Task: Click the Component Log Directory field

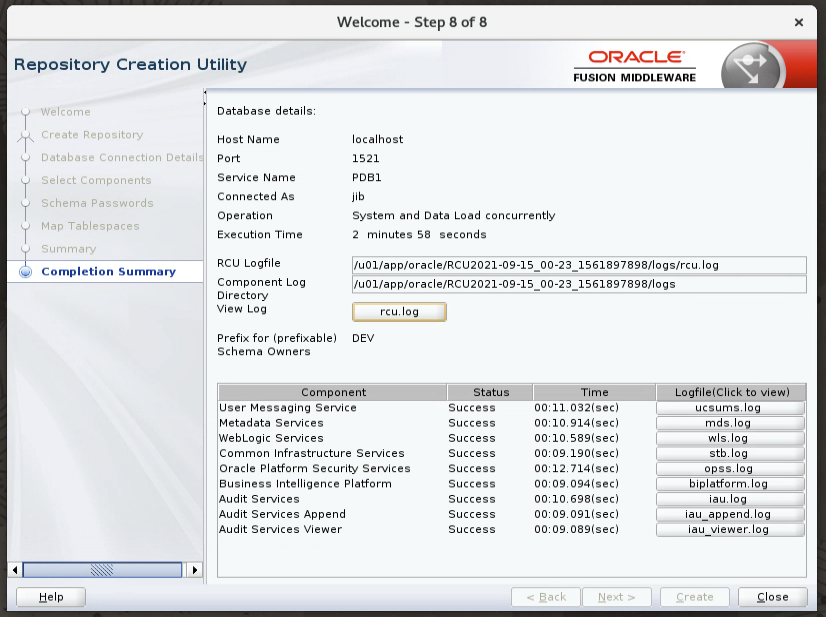Action: pyautogui.click(x=579, y=284)
